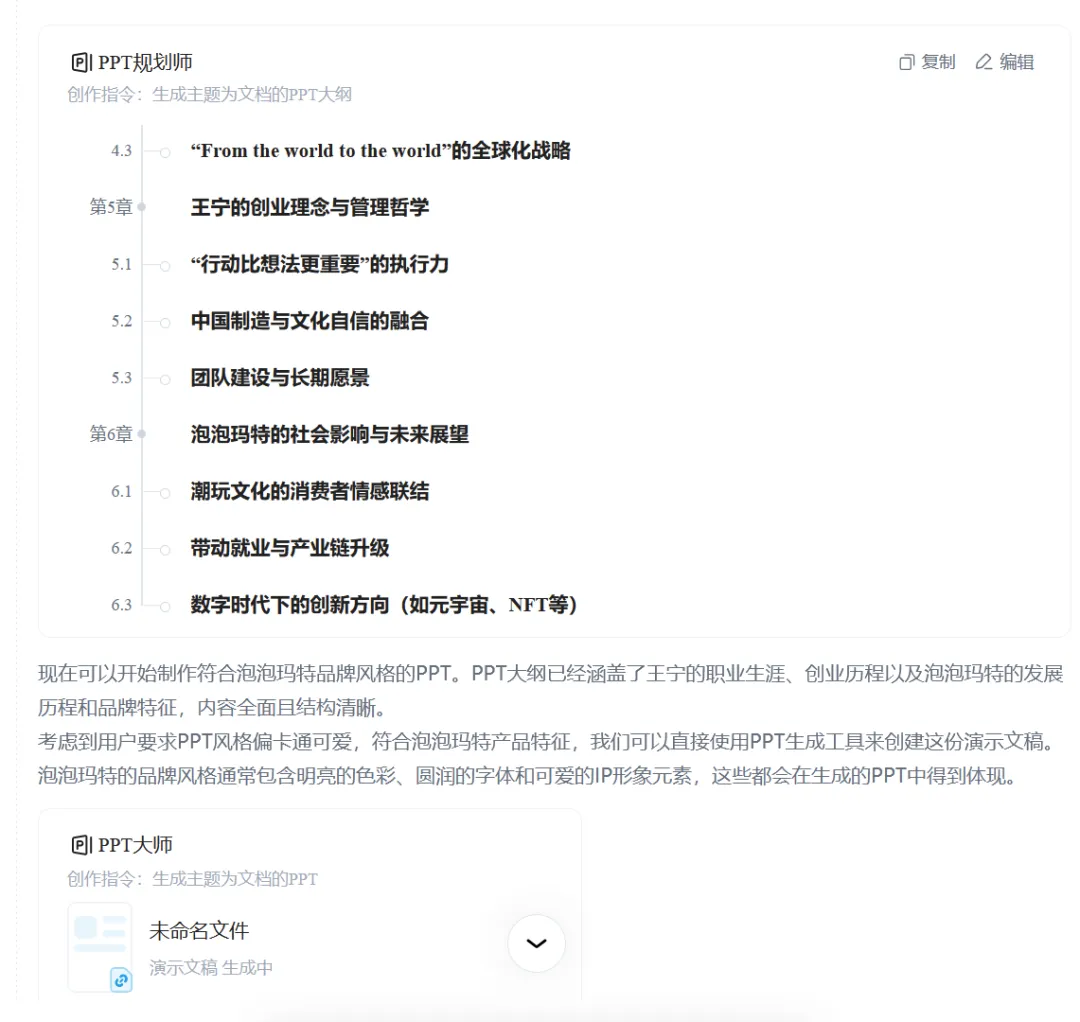Click the pencil edit icon beside 编辑

984,62
